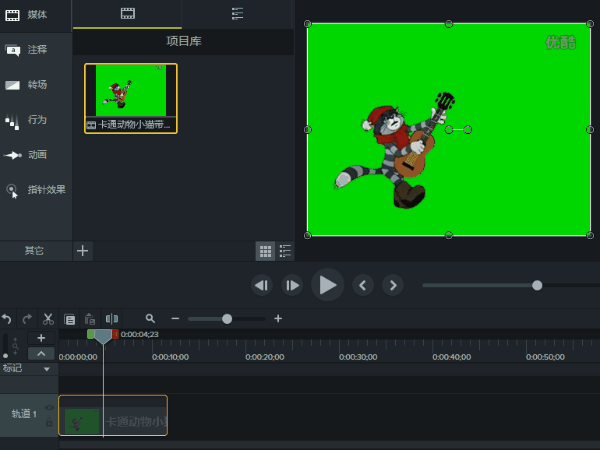
Task: Click the playhead handle on the timeline ruler
Action: (103, 336)
